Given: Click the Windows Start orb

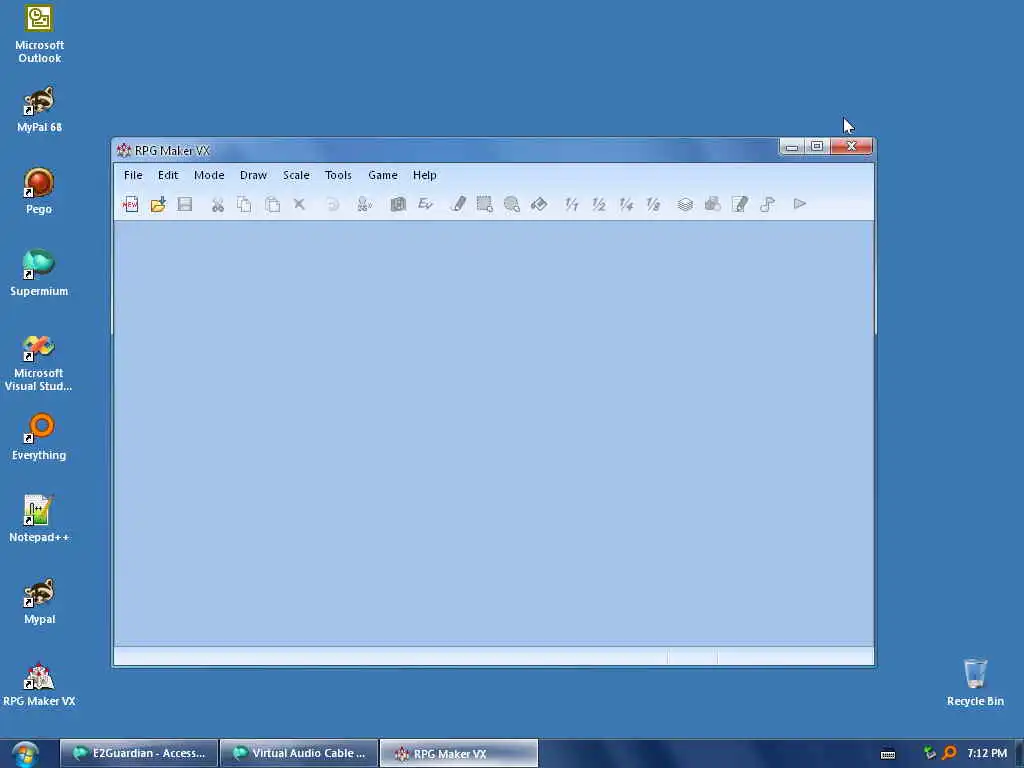Looking at the screenshot, I should point(25,754).
